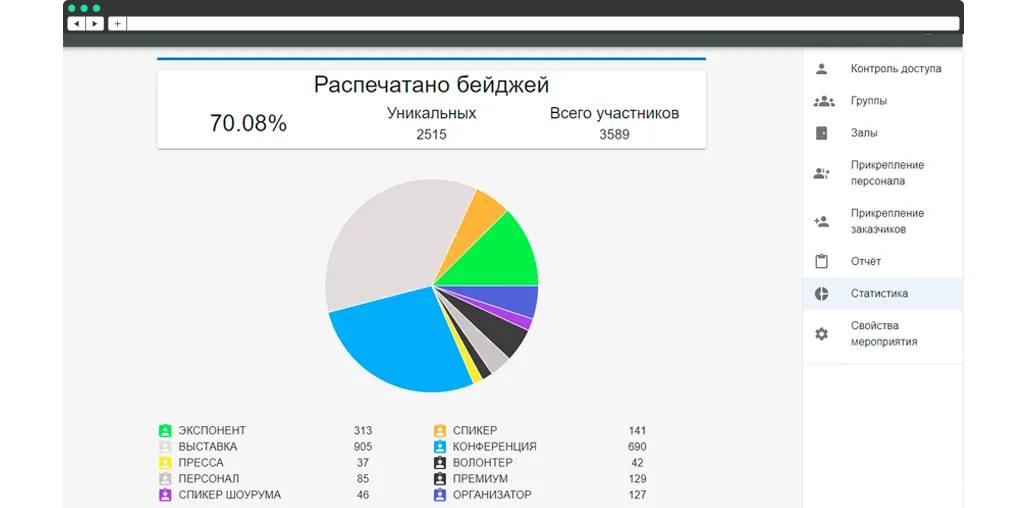This screenshot has width=1027, height=508.
Task: Click the people icon next to Группы
Action: 823,101
